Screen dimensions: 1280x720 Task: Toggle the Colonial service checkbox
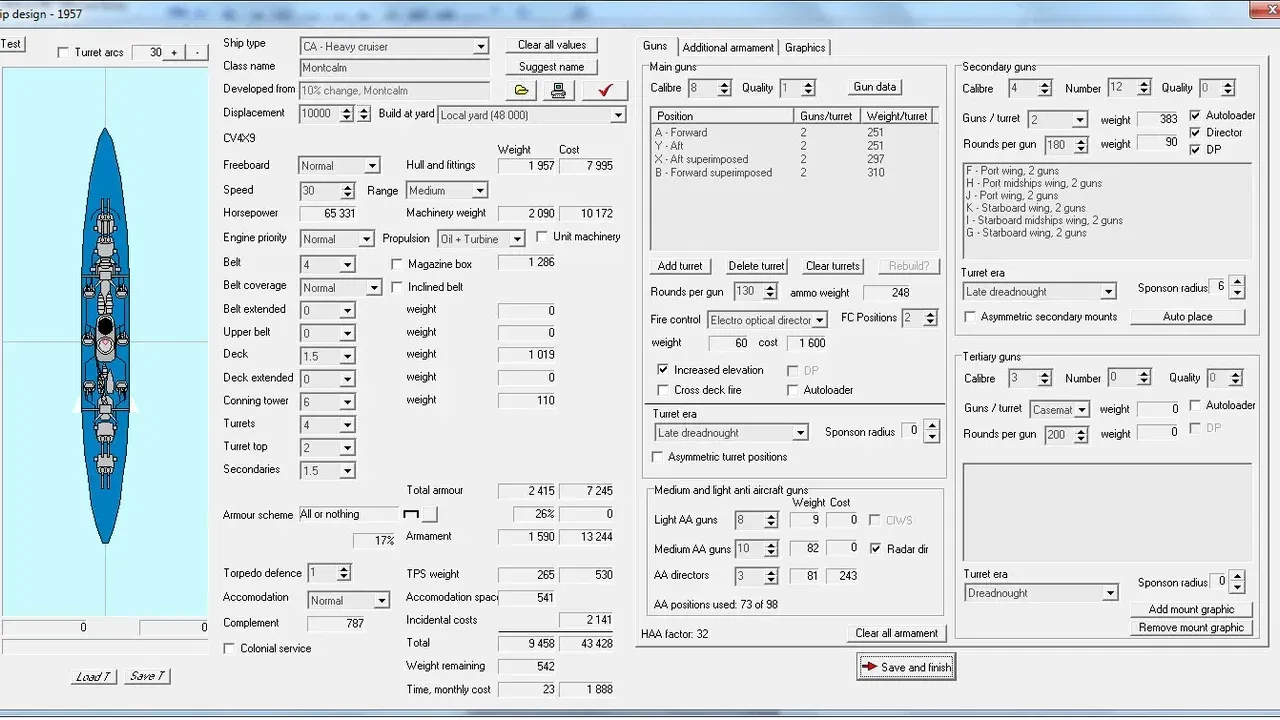(x=229, y=648)
